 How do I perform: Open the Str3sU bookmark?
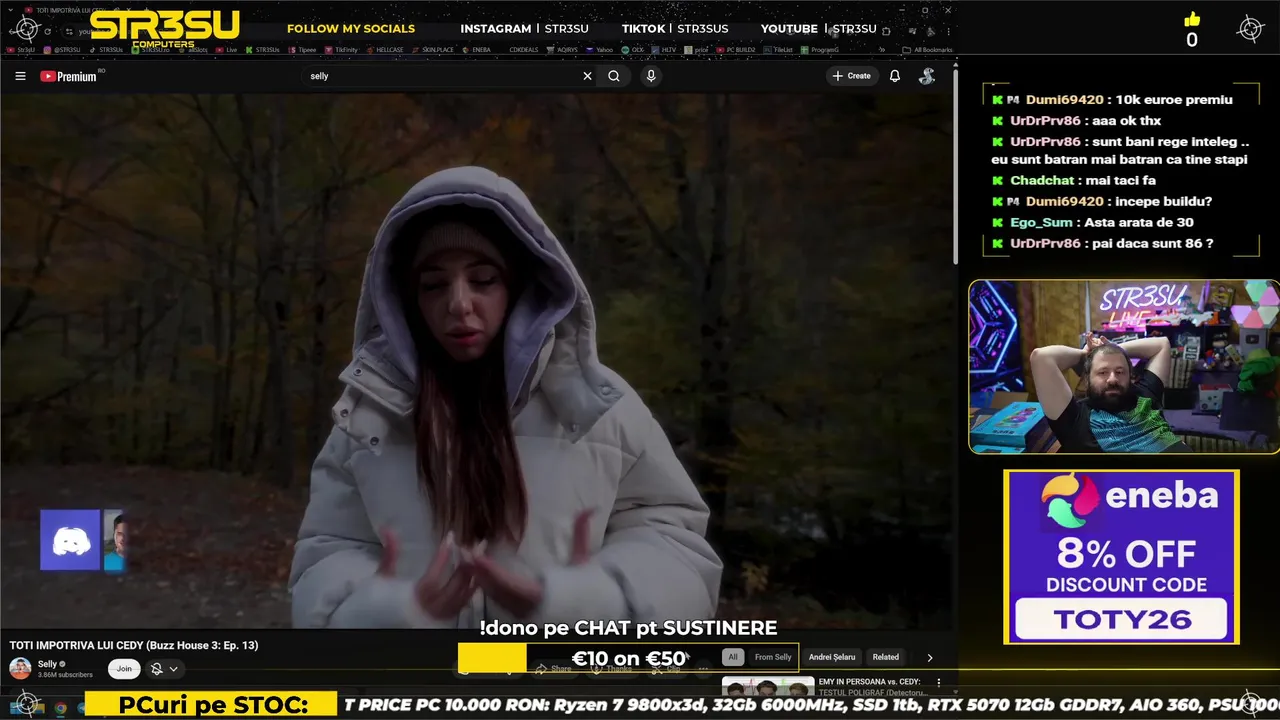tap(21, 49)
